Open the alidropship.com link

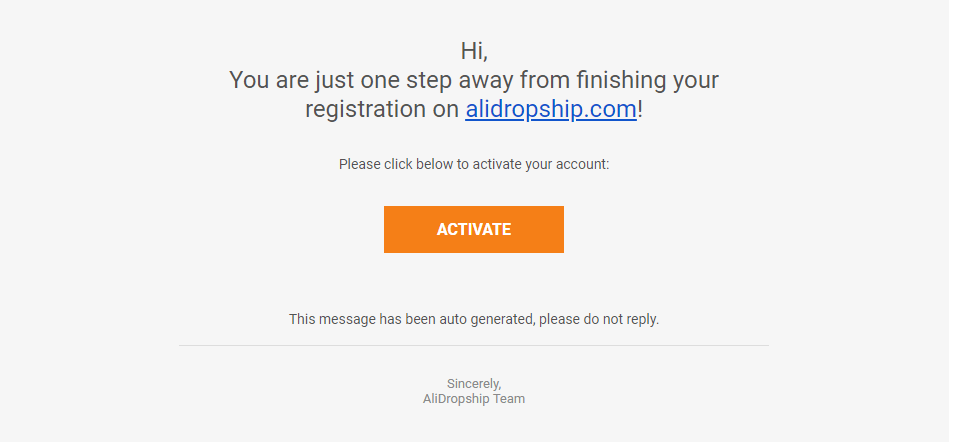pyautogui.click(x=550, y=110)
